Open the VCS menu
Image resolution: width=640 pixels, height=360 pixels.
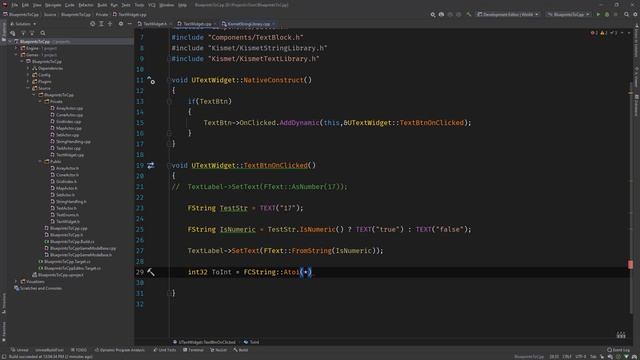coord(152,5)
